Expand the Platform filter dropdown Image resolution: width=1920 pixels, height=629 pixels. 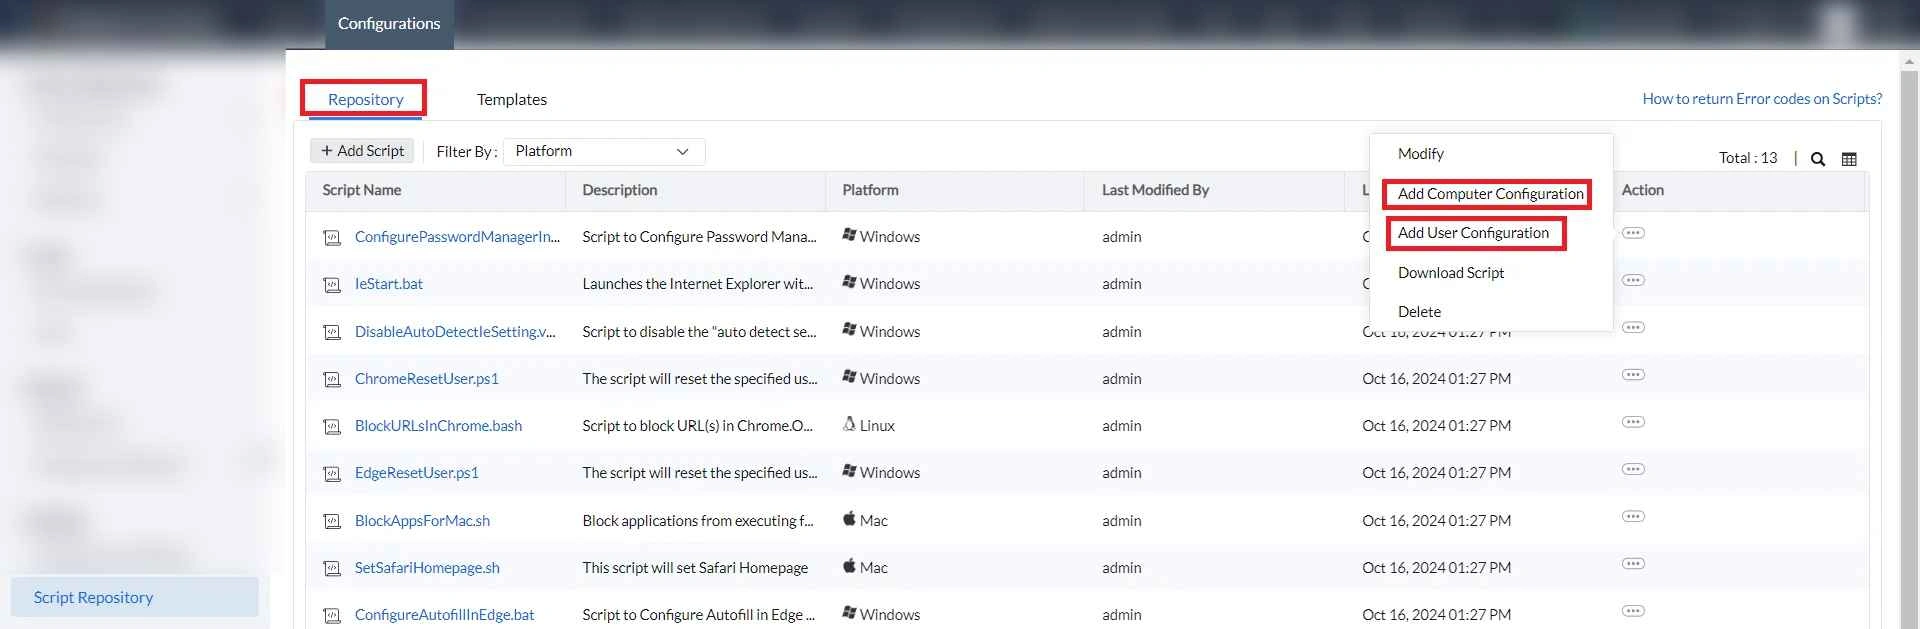(604, 151)
